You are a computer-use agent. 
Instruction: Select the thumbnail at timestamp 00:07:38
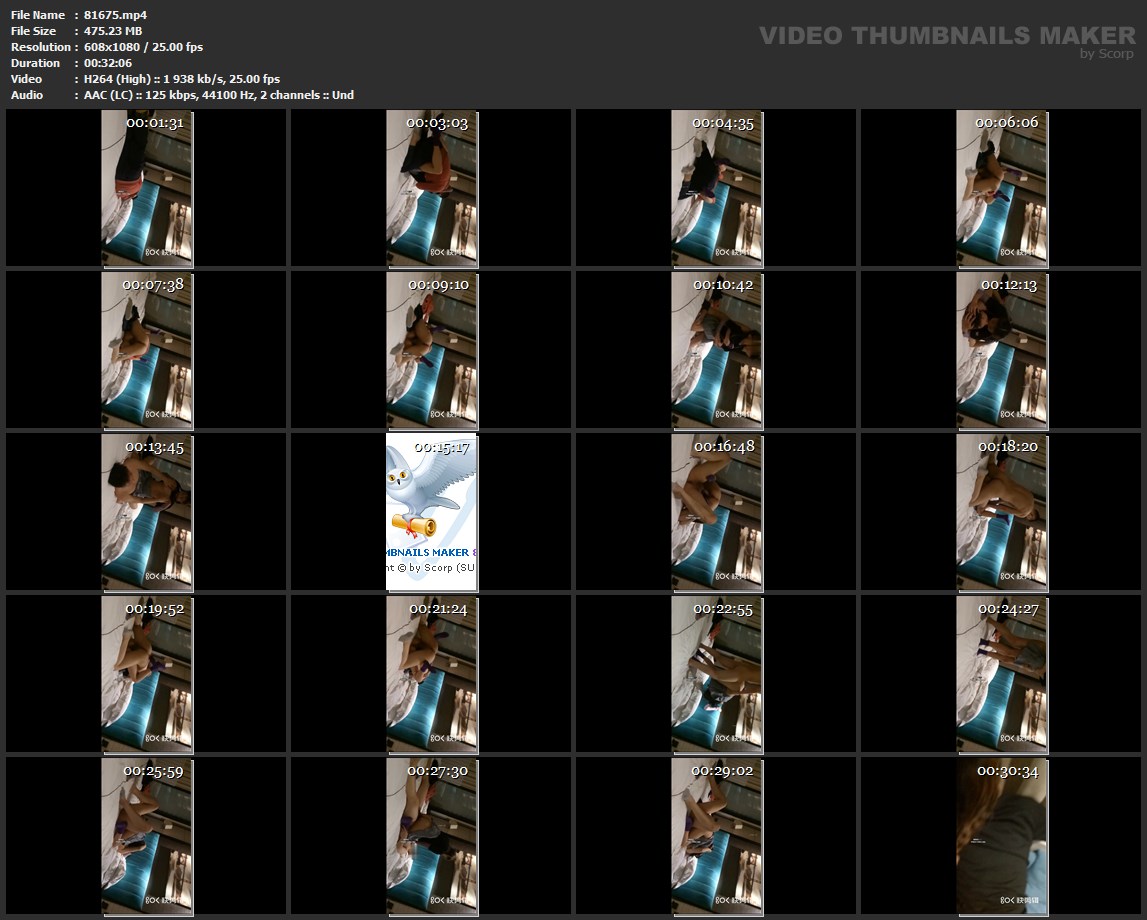click(147, 350)
